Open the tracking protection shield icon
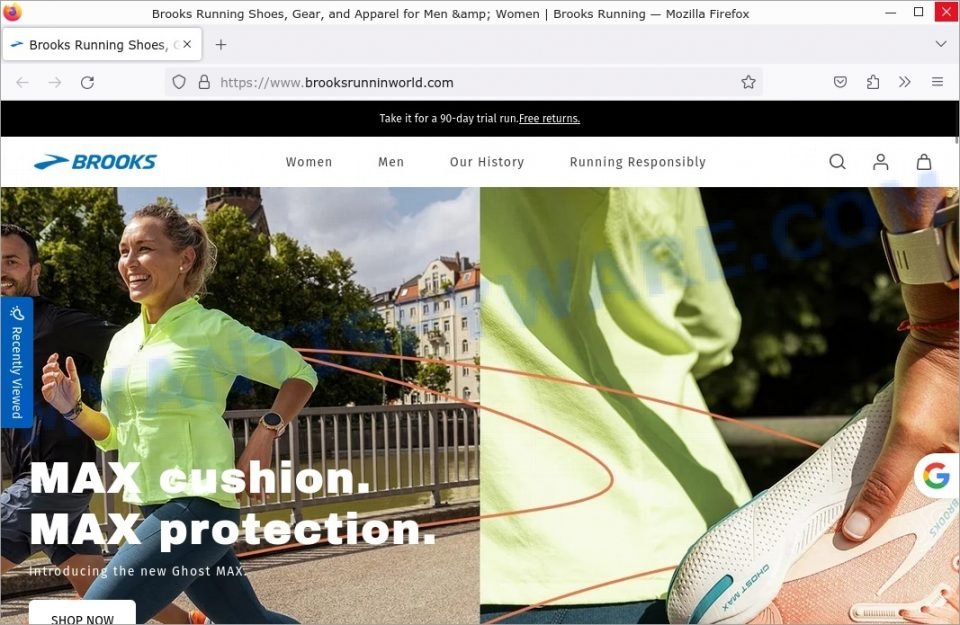960x625 pixels. pyautogui.click(x=179, y=82)
